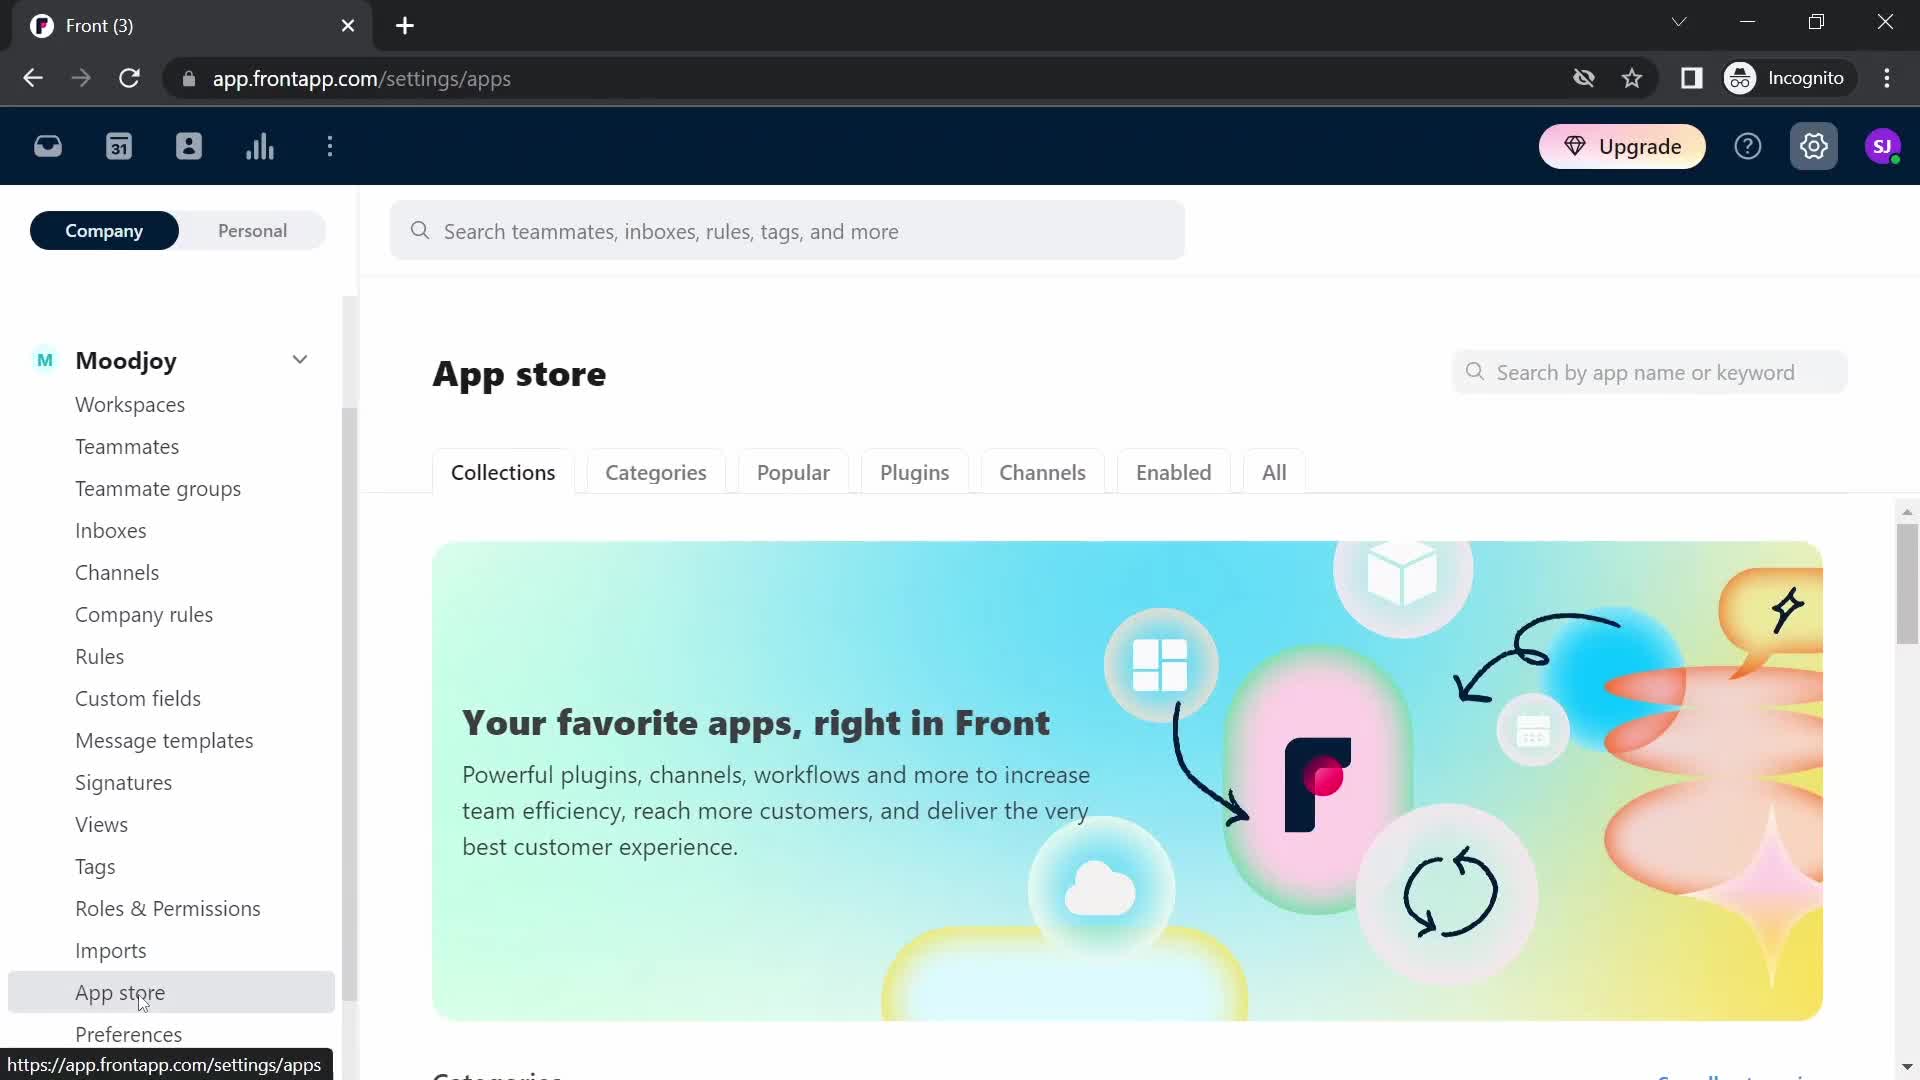
Task: Select the Plugins filter tab
Action: coord(915,472)
